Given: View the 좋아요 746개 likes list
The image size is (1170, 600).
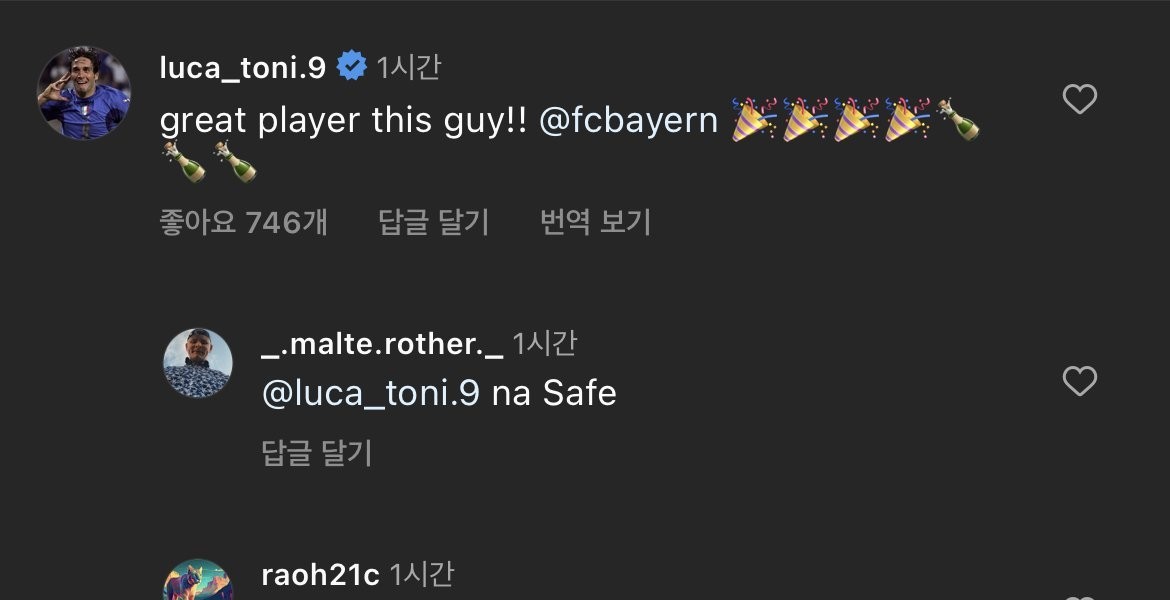Looking at the screenshot, I should [x=243, y=222].
